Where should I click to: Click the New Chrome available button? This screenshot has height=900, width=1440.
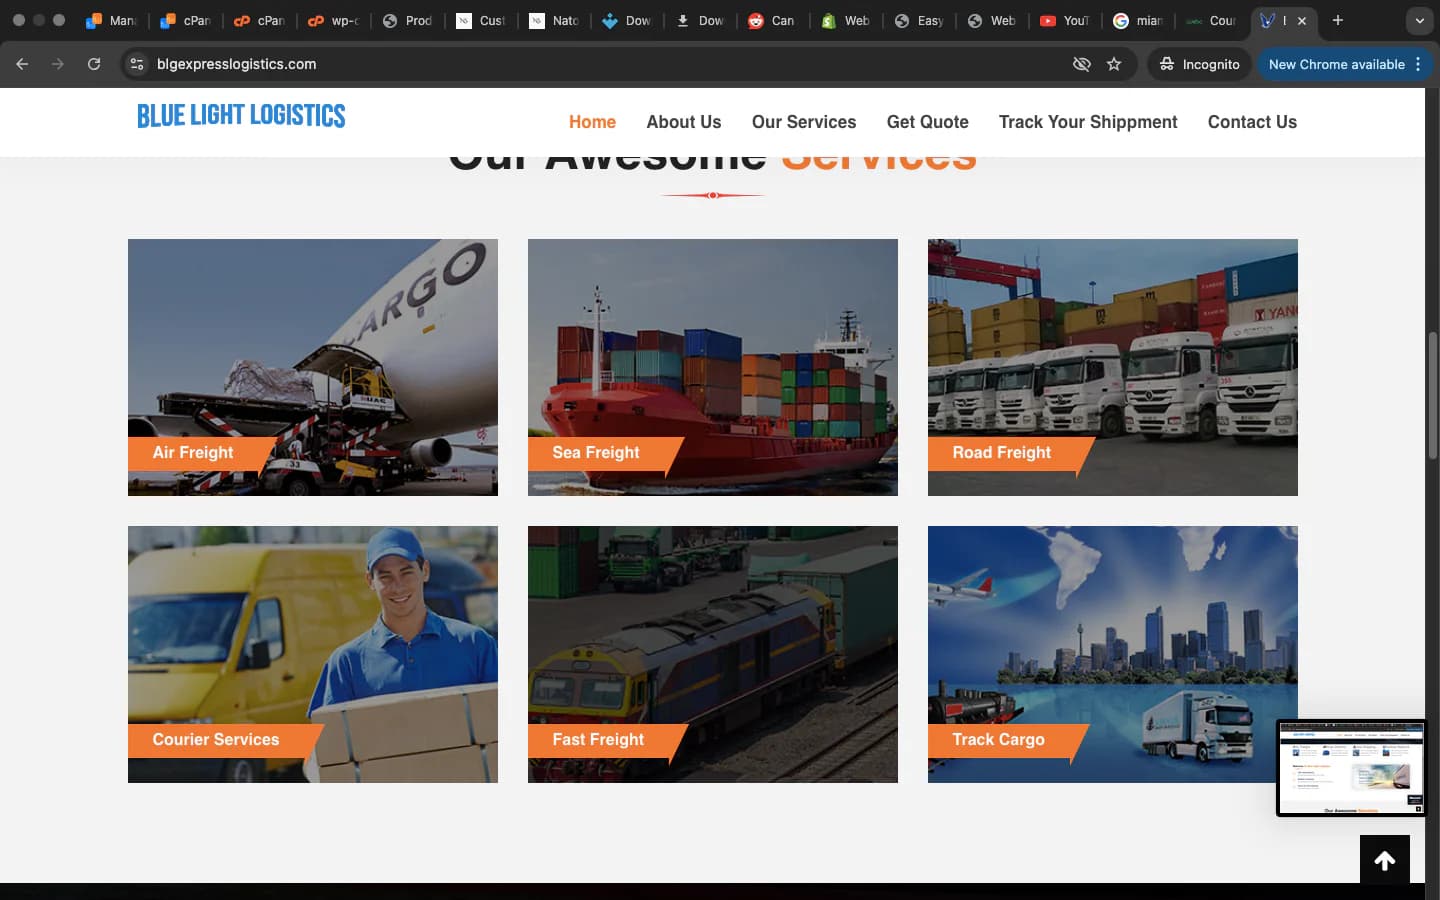(1344, 64)
